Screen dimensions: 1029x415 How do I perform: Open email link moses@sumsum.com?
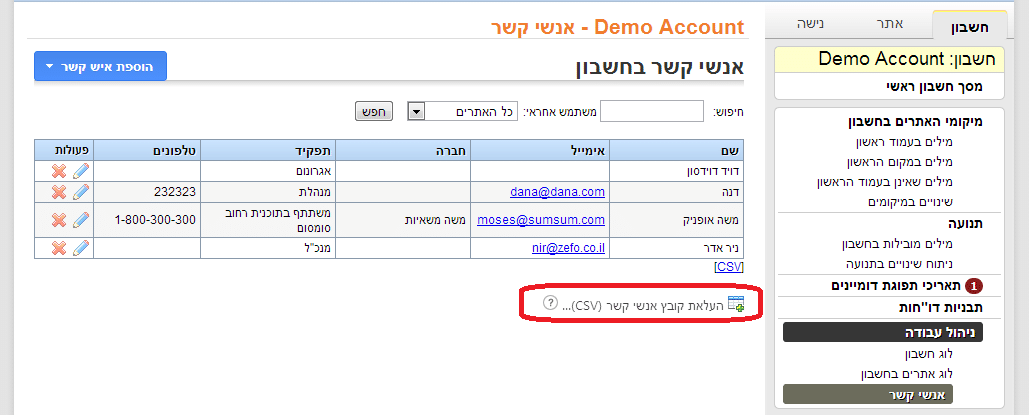(541, 220)
